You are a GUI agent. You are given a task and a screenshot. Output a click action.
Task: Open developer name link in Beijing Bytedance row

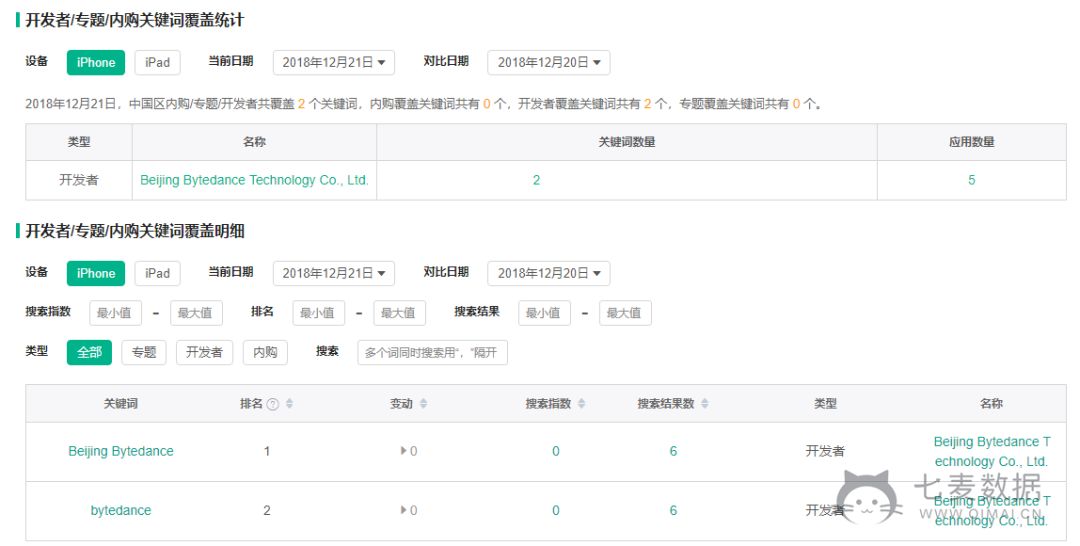[x=991, y=452]
